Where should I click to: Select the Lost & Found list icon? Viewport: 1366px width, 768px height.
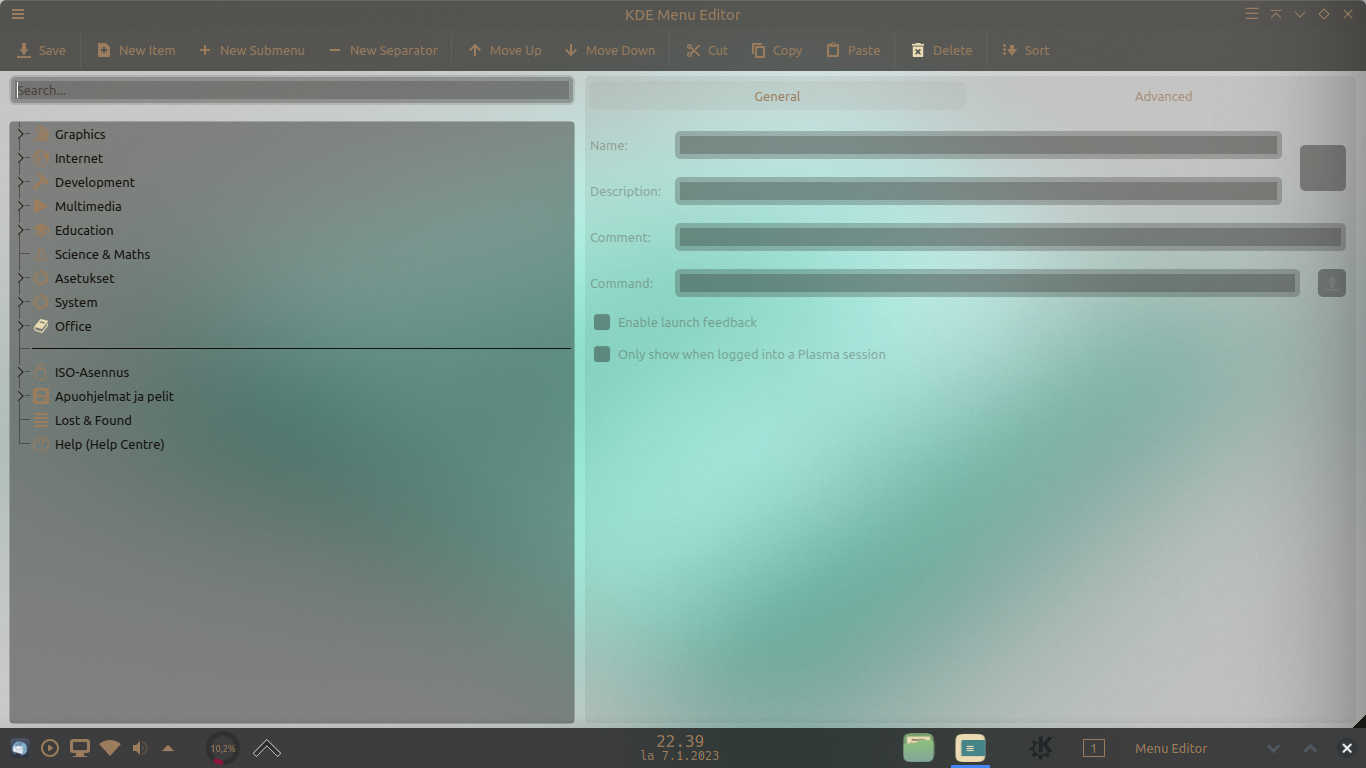tap(41, 420)
